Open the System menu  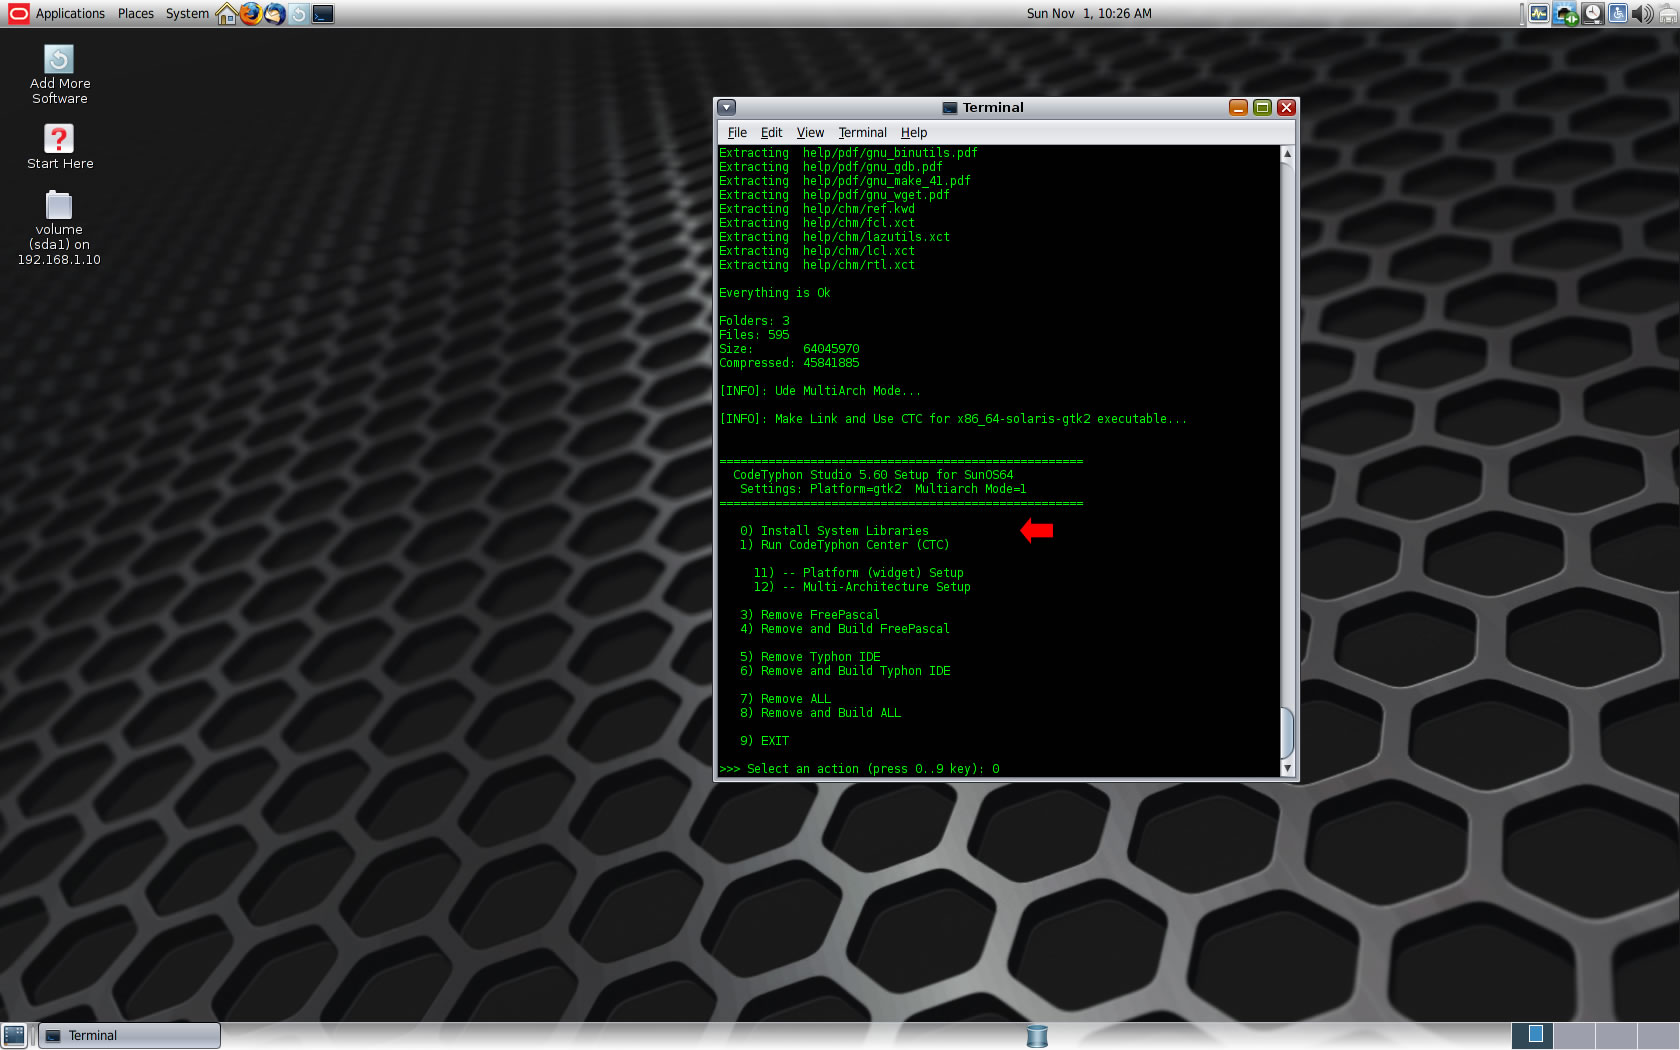(x=187, y=14)
